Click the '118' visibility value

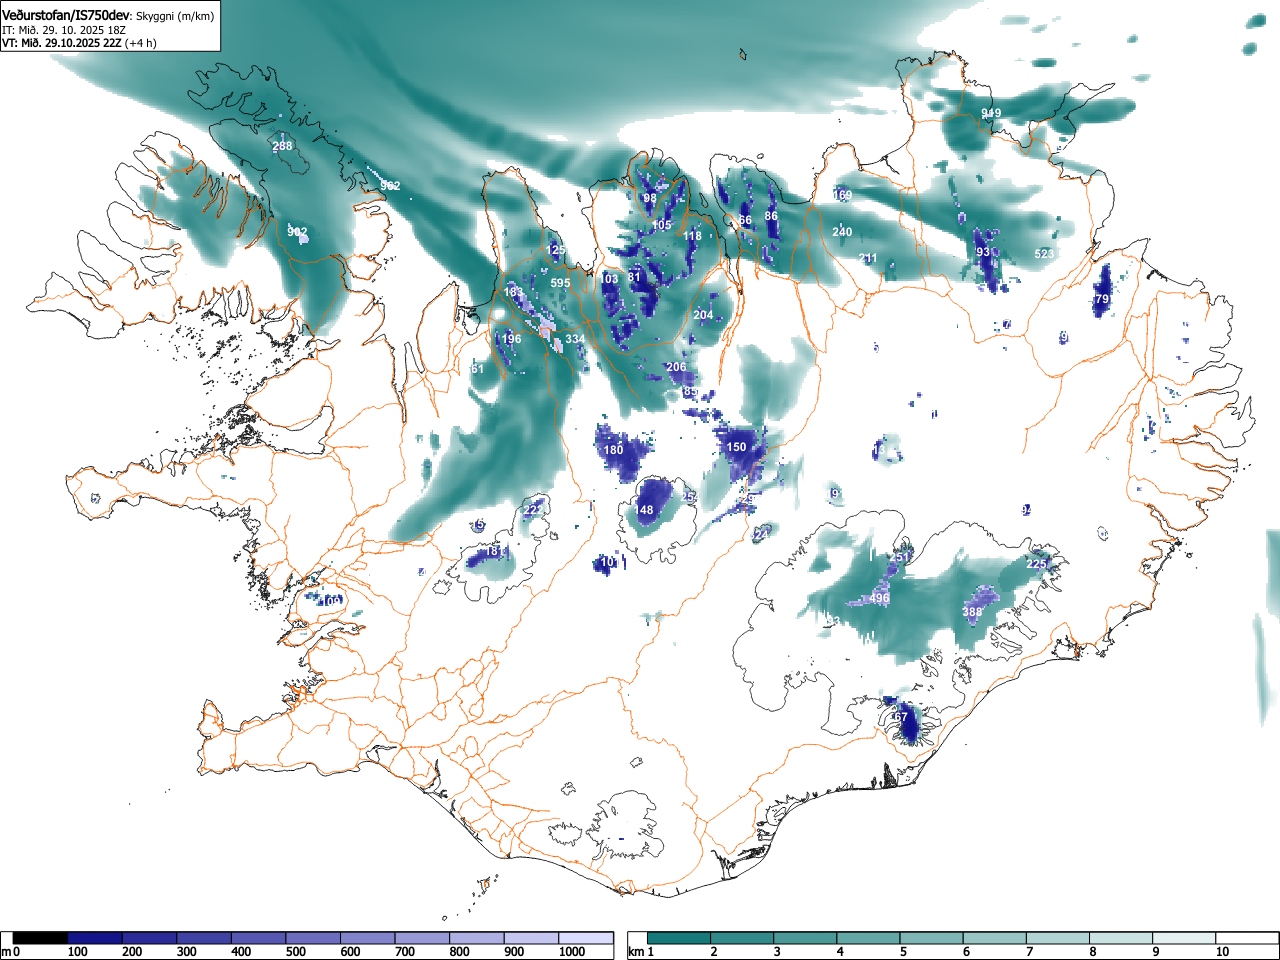692,237
